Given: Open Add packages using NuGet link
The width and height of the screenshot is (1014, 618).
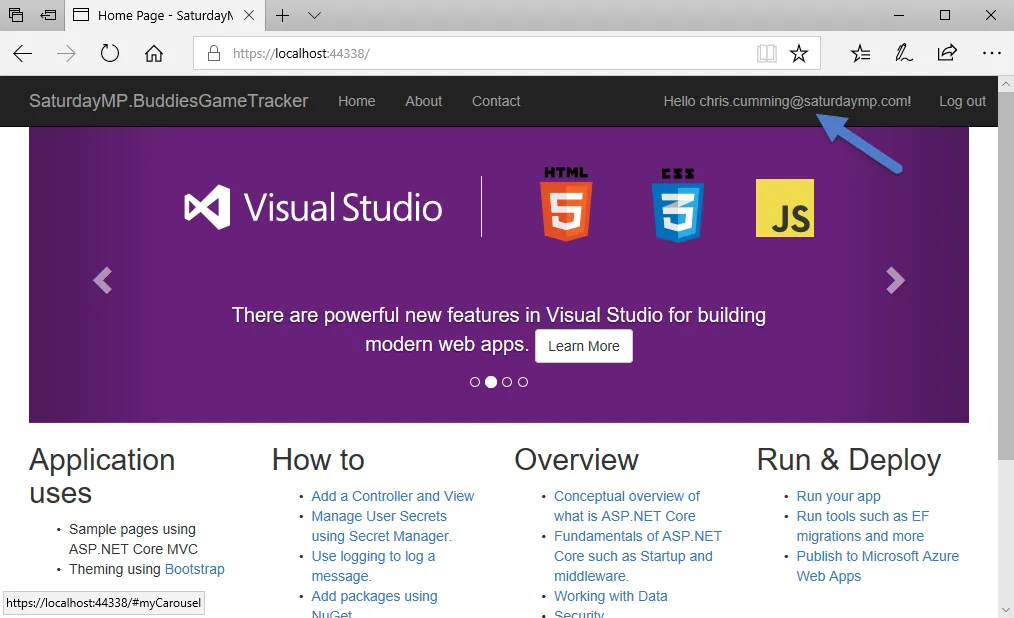Looking at the screenshot, I should point(374,604).
